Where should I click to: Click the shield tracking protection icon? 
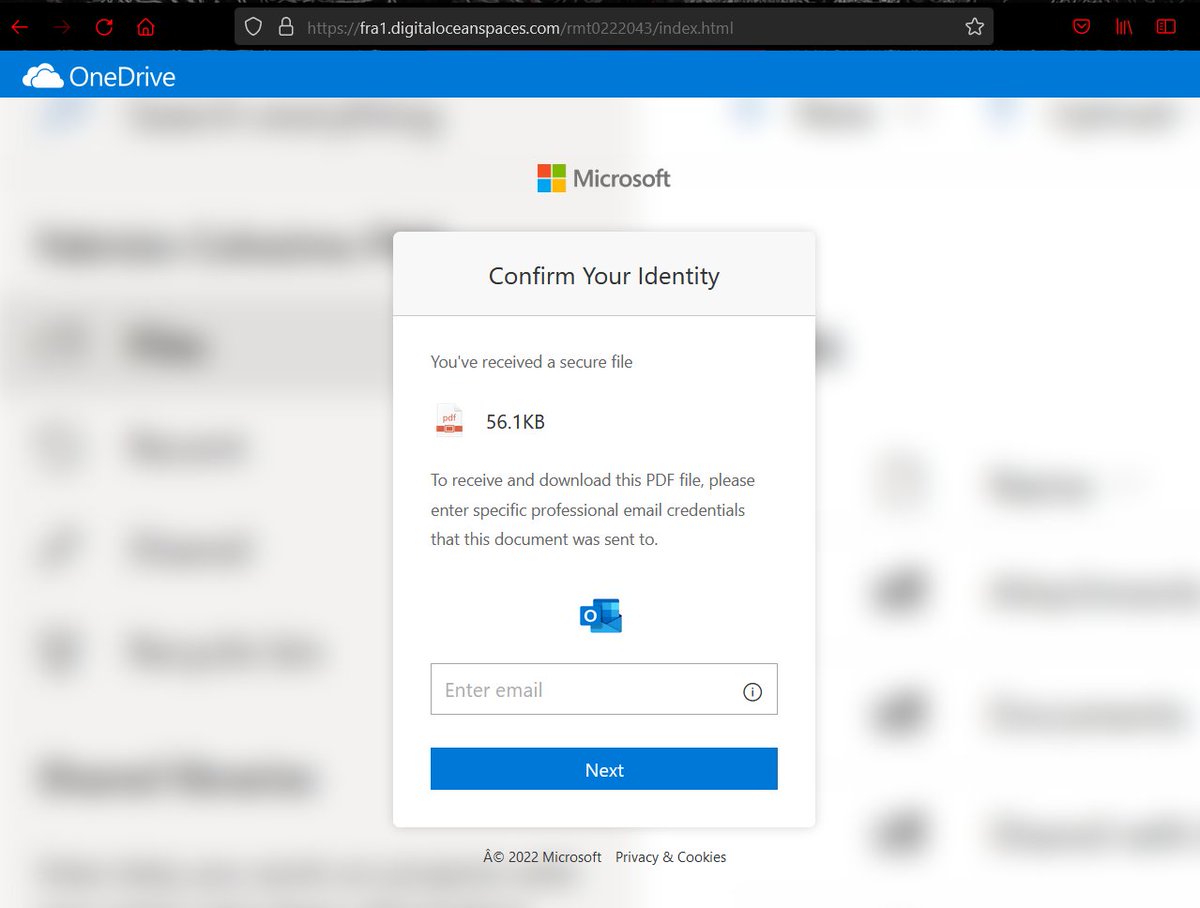pyautogui.click(x=254, y=27)
